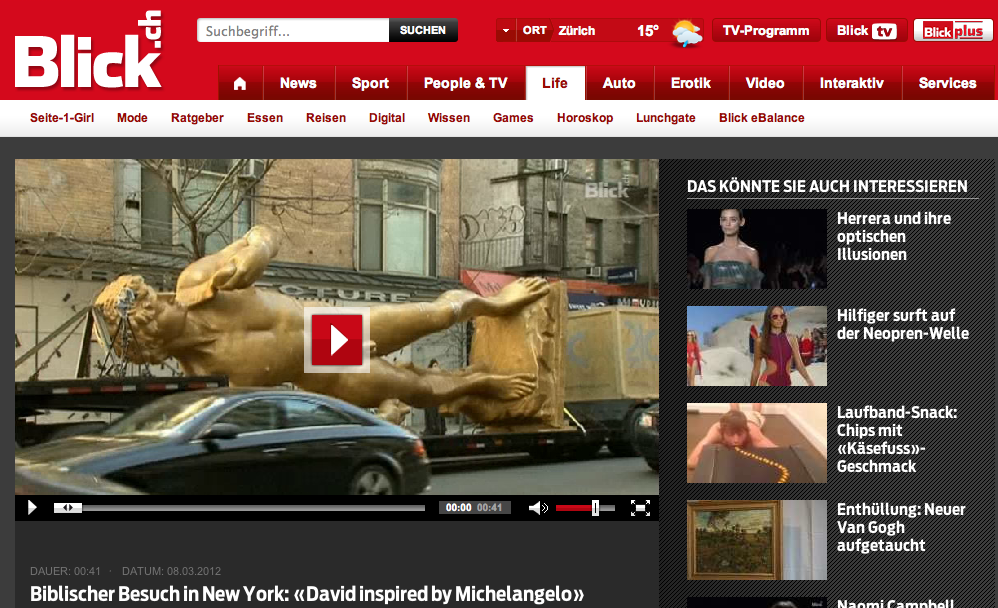Open 'Enthüllung: Neuer Van Gogh aufgetaucht'
This screenshot has width=998, height=608.
coord(901,527)
